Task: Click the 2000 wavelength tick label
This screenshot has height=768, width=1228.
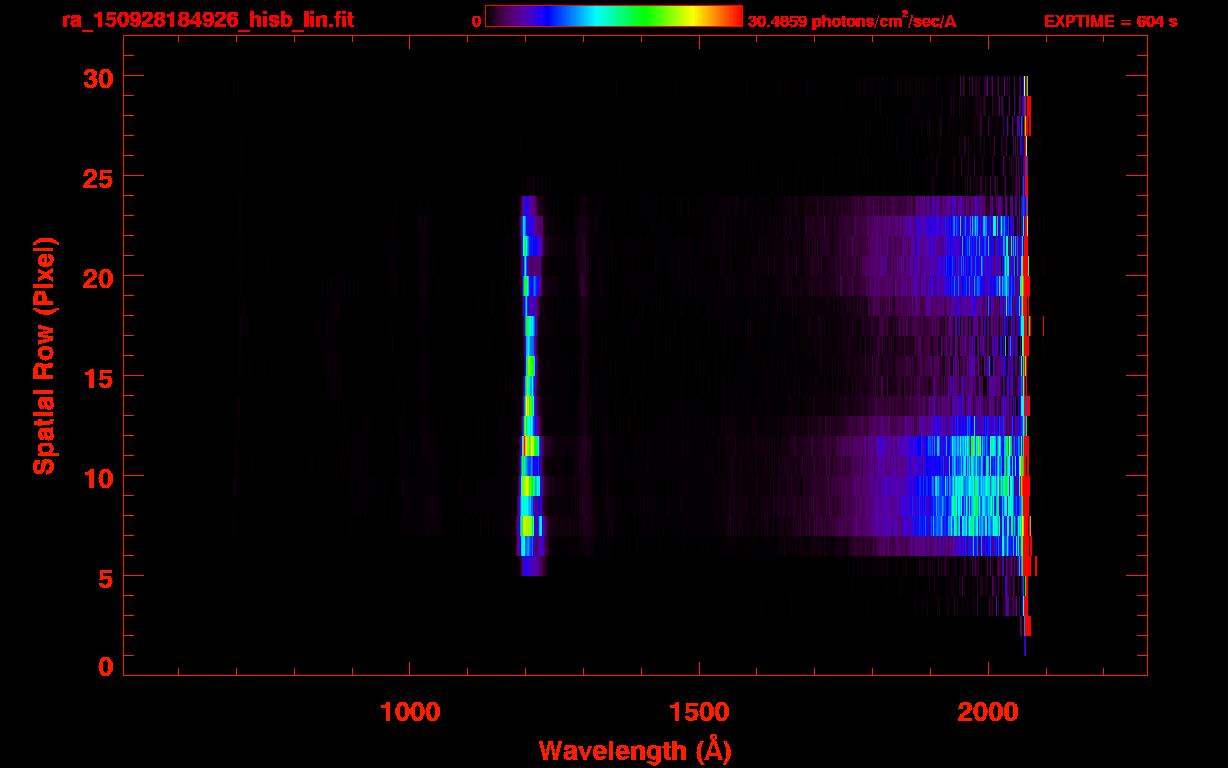Action: [x=988, y=711]
